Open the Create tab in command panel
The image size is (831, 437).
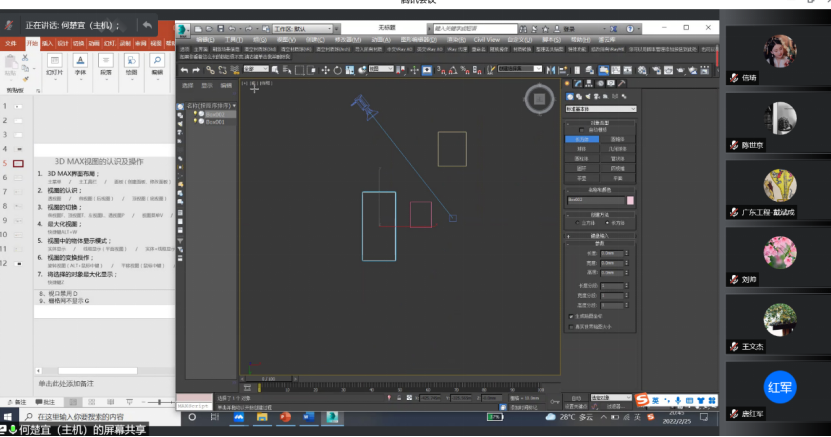[567, 83]
